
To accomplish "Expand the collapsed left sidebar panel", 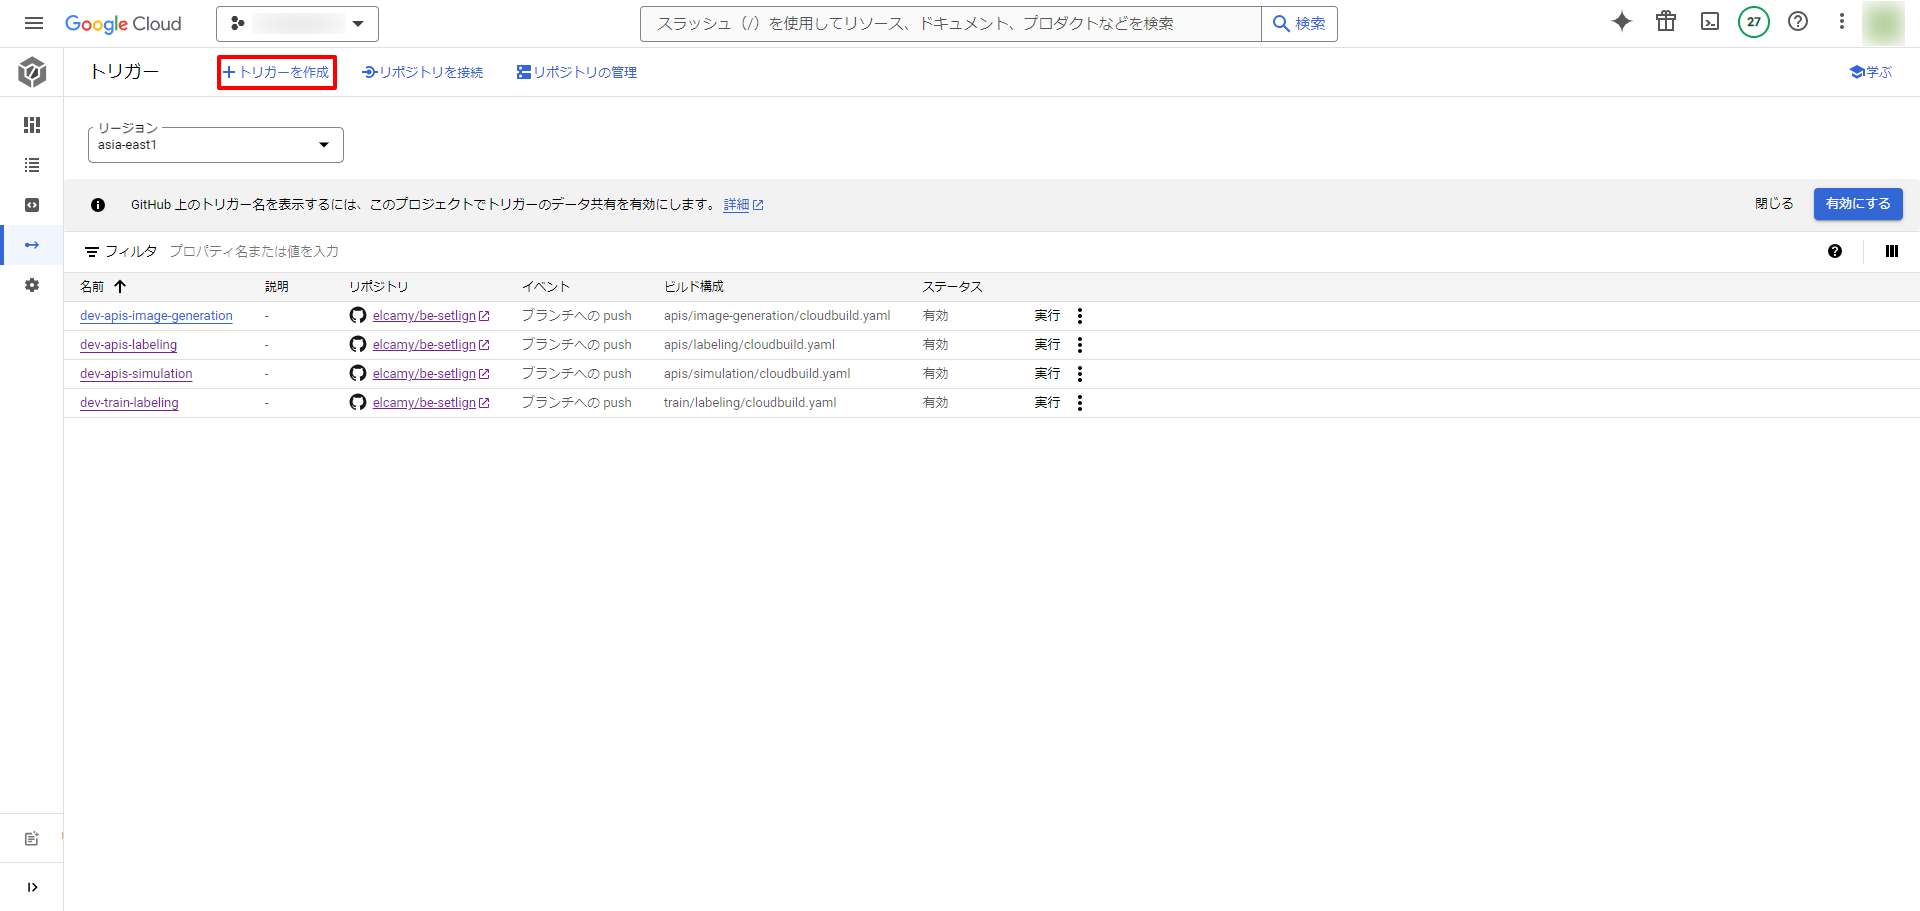I will [32, 887].
